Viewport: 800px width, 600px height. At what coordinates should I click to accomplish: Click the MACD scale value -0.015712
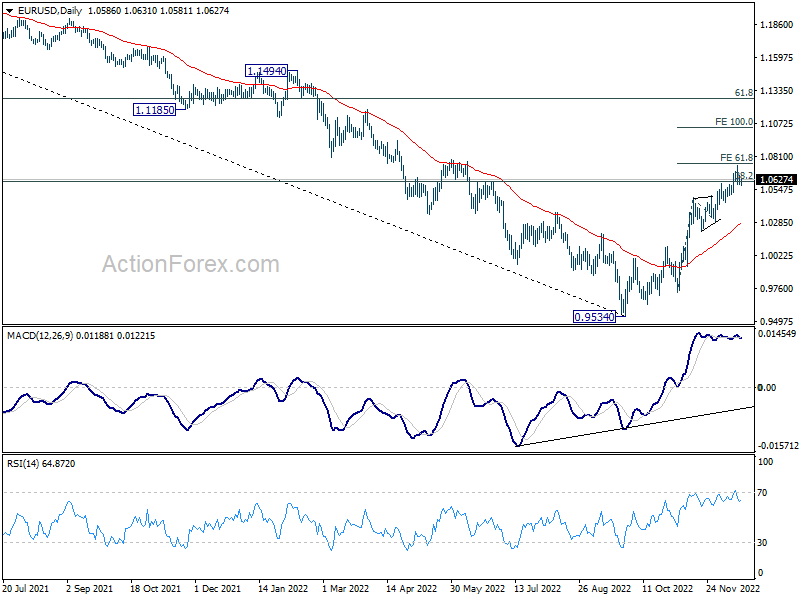(778, 445)
